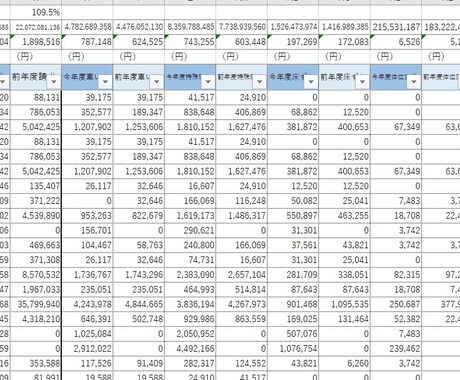Select the cell containing 250,687
460x380 pixels.
[396, 304]
